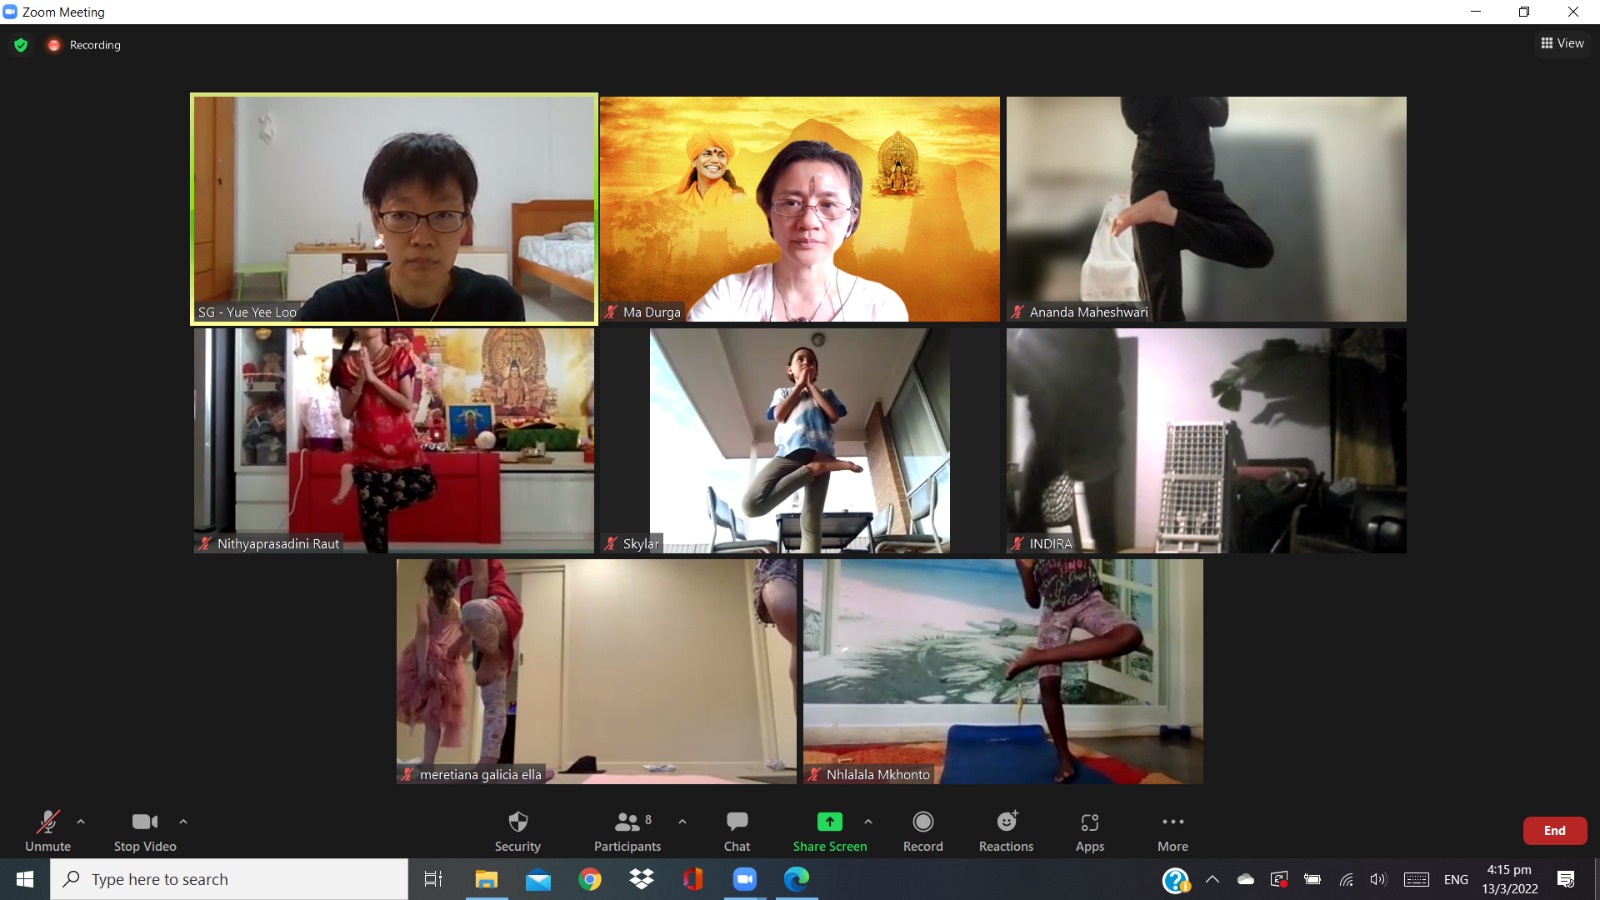Expand audio options arrow beside Unmute
This screenshot has width=1600, height=900.
click(81, 822)
